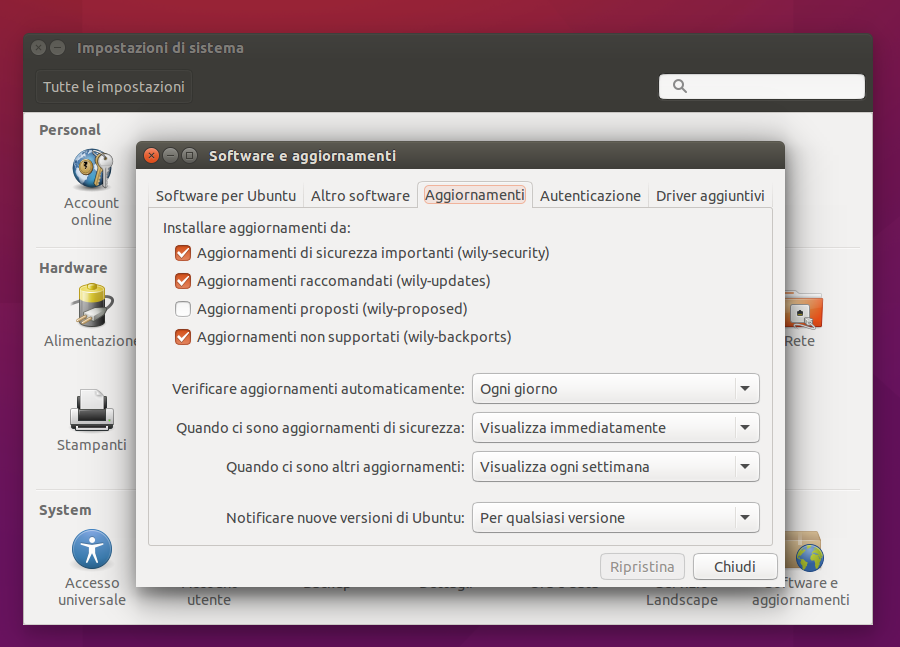
Task: Close the Impostazioni di sistema window
Action: pyautogui.click(x=38, y=48)
